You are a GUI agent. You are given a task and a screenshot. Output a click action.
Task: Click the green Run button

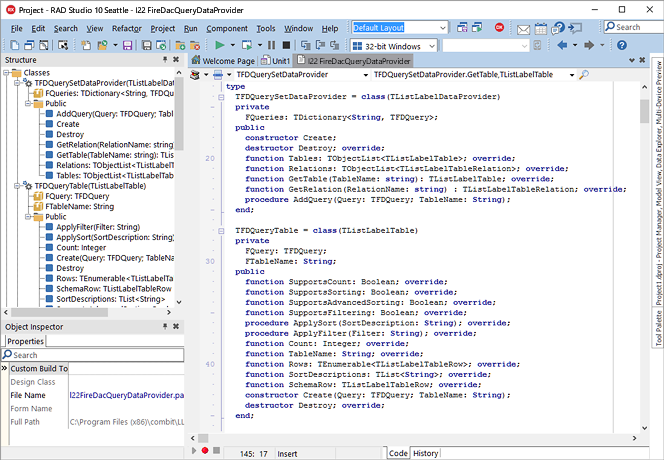(219, 45)
